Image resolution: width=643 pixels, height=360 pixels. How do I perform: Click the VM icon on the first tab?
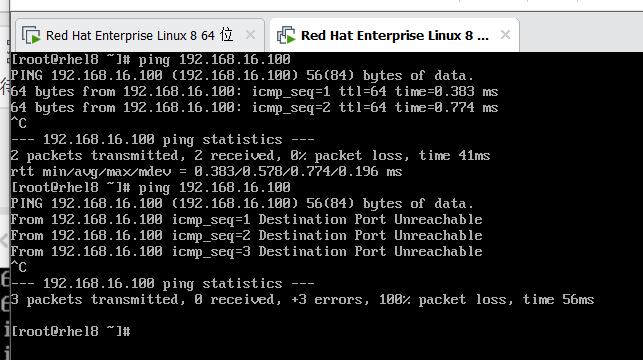pyautogui.click(x=31, y=35)
